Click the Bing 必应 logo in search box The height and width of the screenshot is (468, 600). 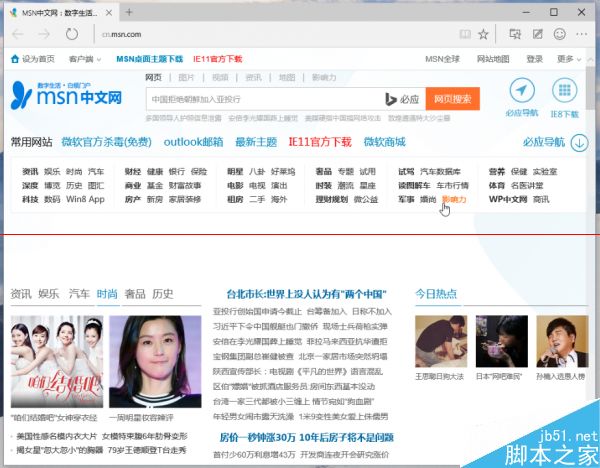(x=402, y=99)
